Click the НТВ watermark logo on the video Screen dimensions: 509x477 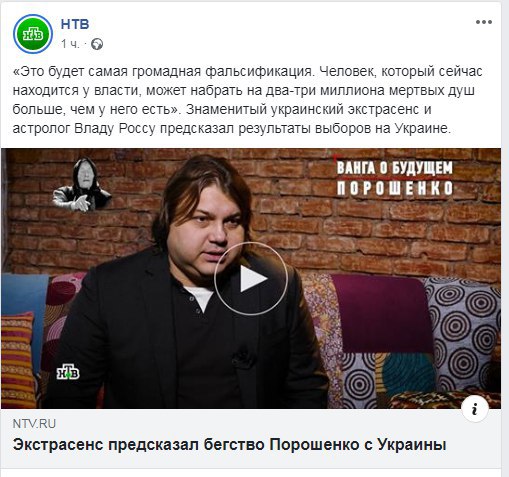68,372
